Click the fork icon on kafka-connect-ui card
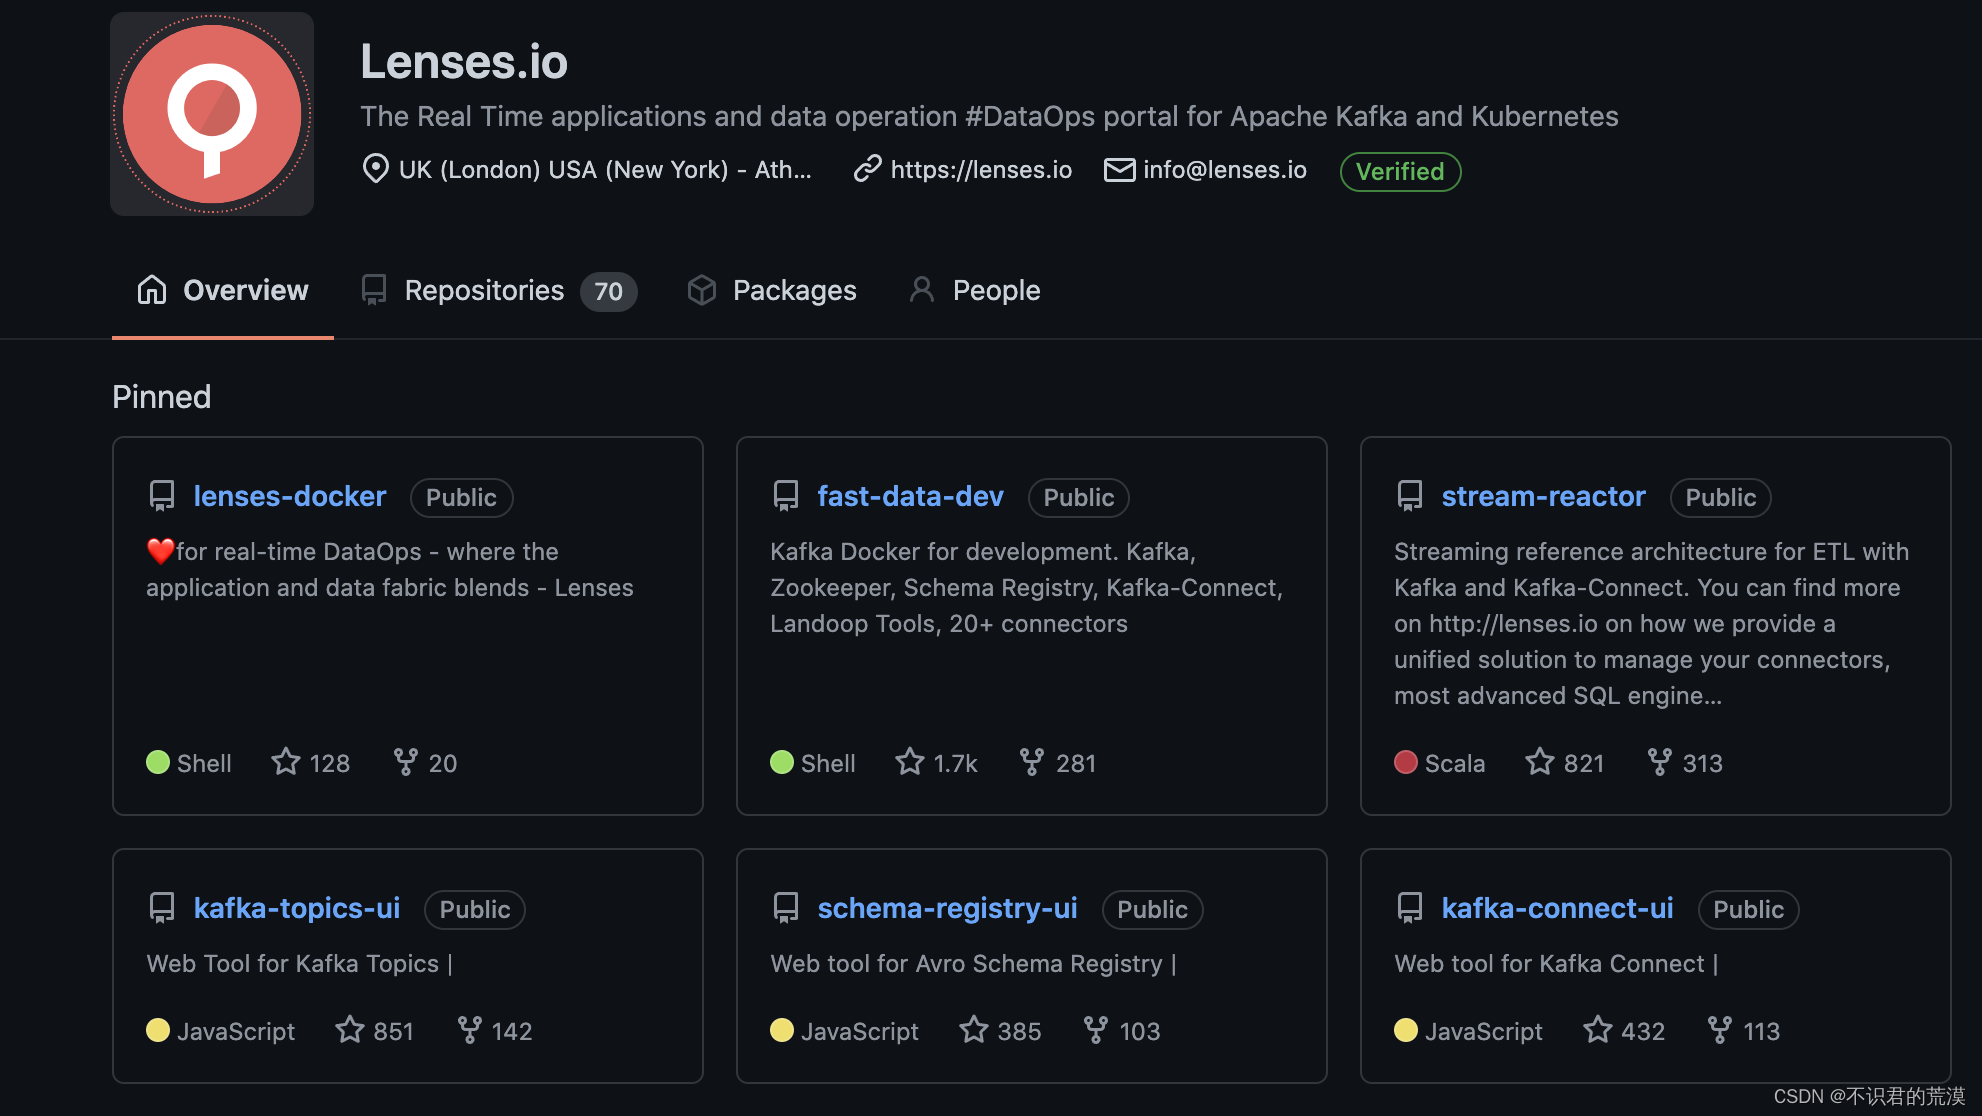This screenshot has width=1982, height=1116. pos(1719,1030)
